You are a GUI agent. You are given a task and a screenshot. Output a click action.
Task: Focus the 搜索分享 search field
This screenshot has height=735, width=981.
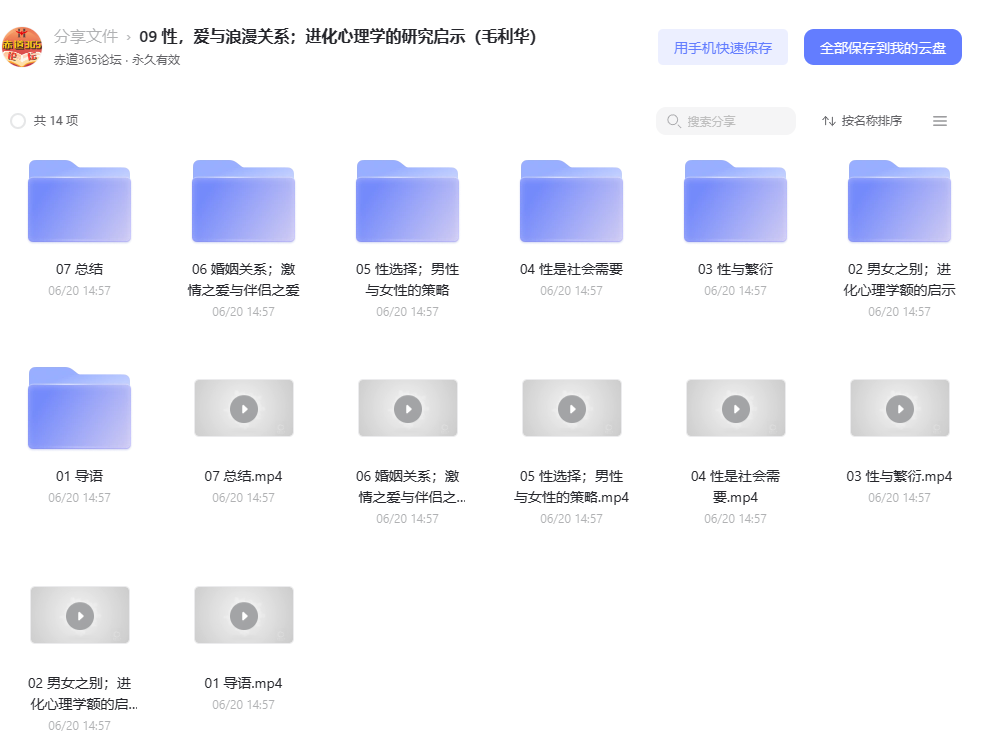coord(726,121)
